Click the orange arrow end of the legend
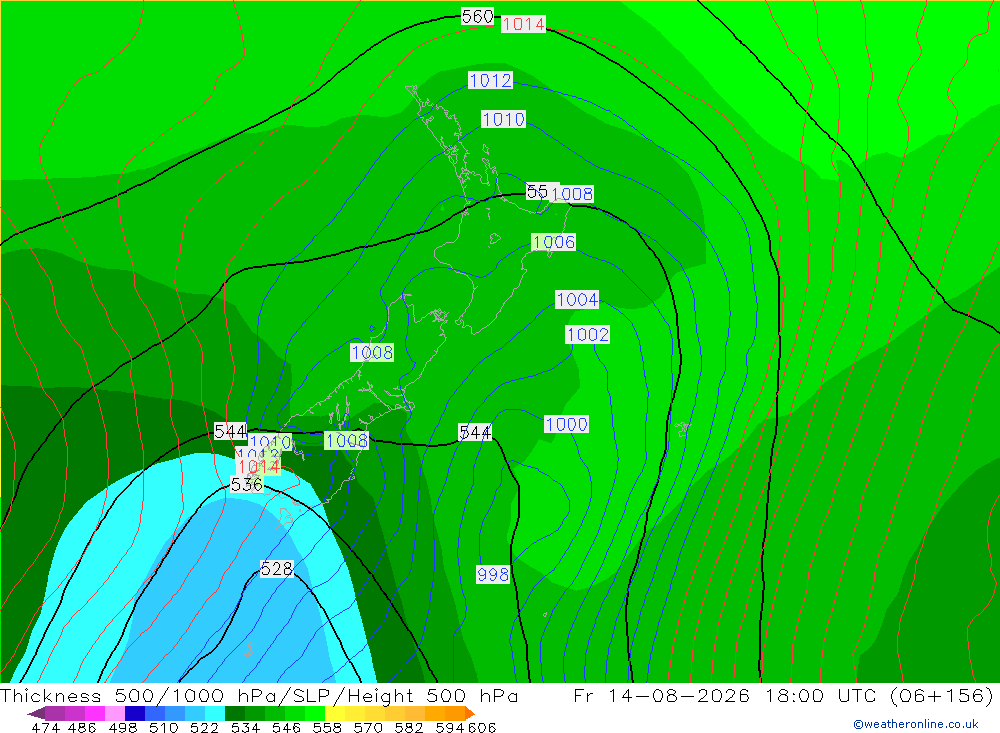Image resolution: width=1000 pixels, height=733 pixels. (470, 713)
